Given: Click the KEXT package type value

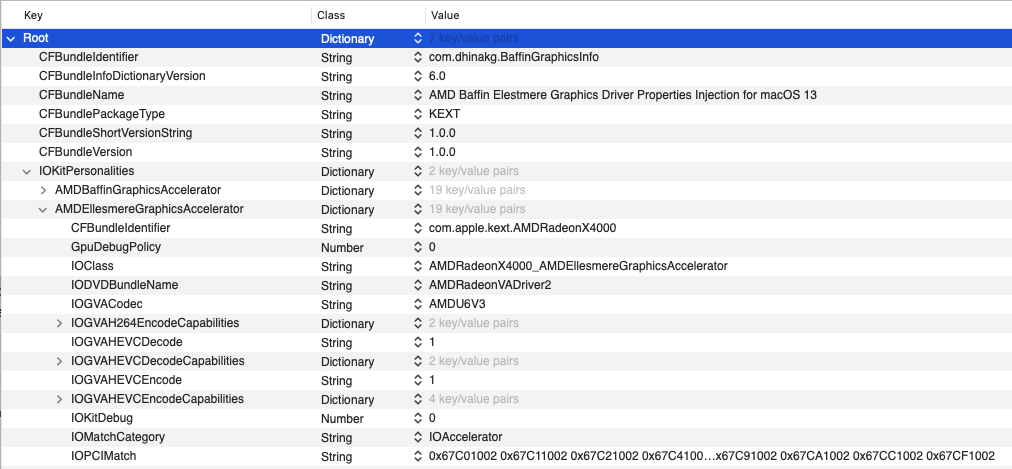Looking at the screenshot, I should tap(444, 114).
